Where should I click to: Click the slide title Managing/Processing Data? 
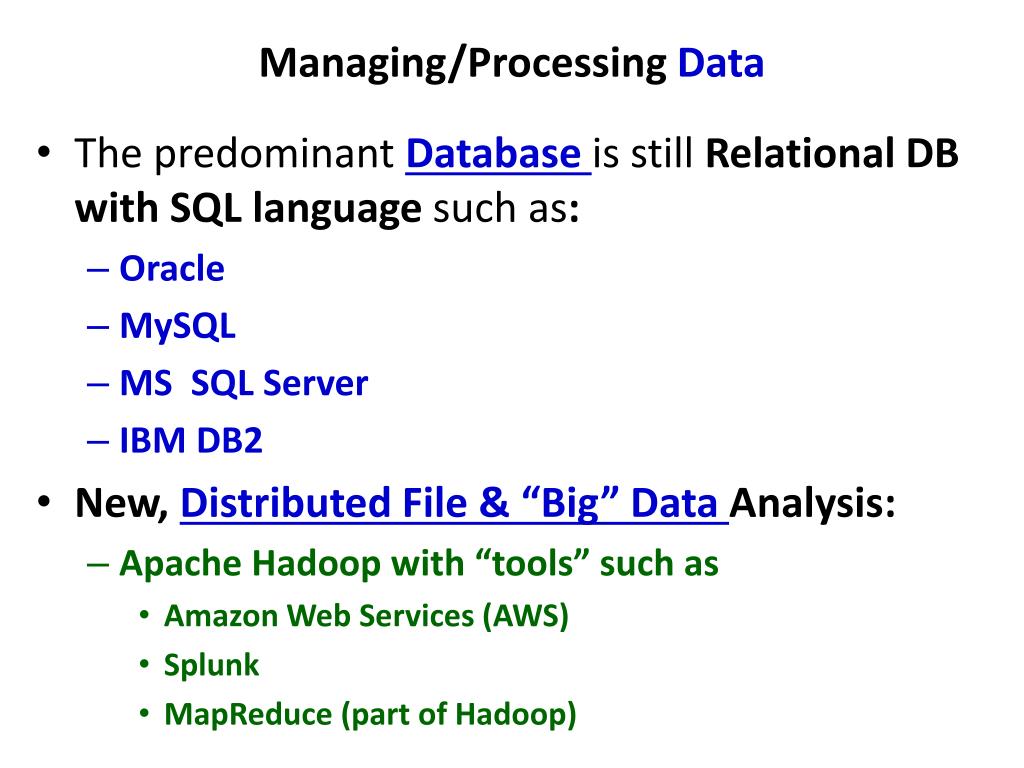pyautogui.click(x=511, y=64)
